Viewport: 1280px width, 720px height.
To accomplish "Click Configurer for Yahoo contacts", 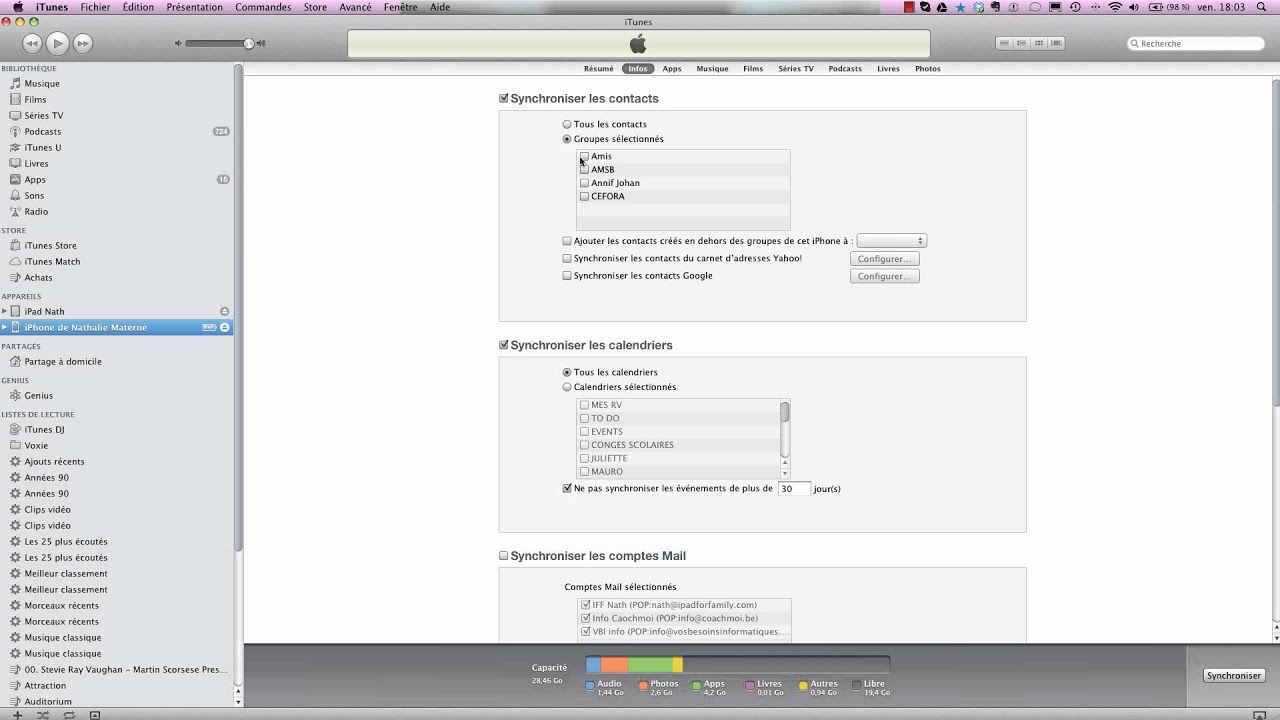I will (885, 259).
